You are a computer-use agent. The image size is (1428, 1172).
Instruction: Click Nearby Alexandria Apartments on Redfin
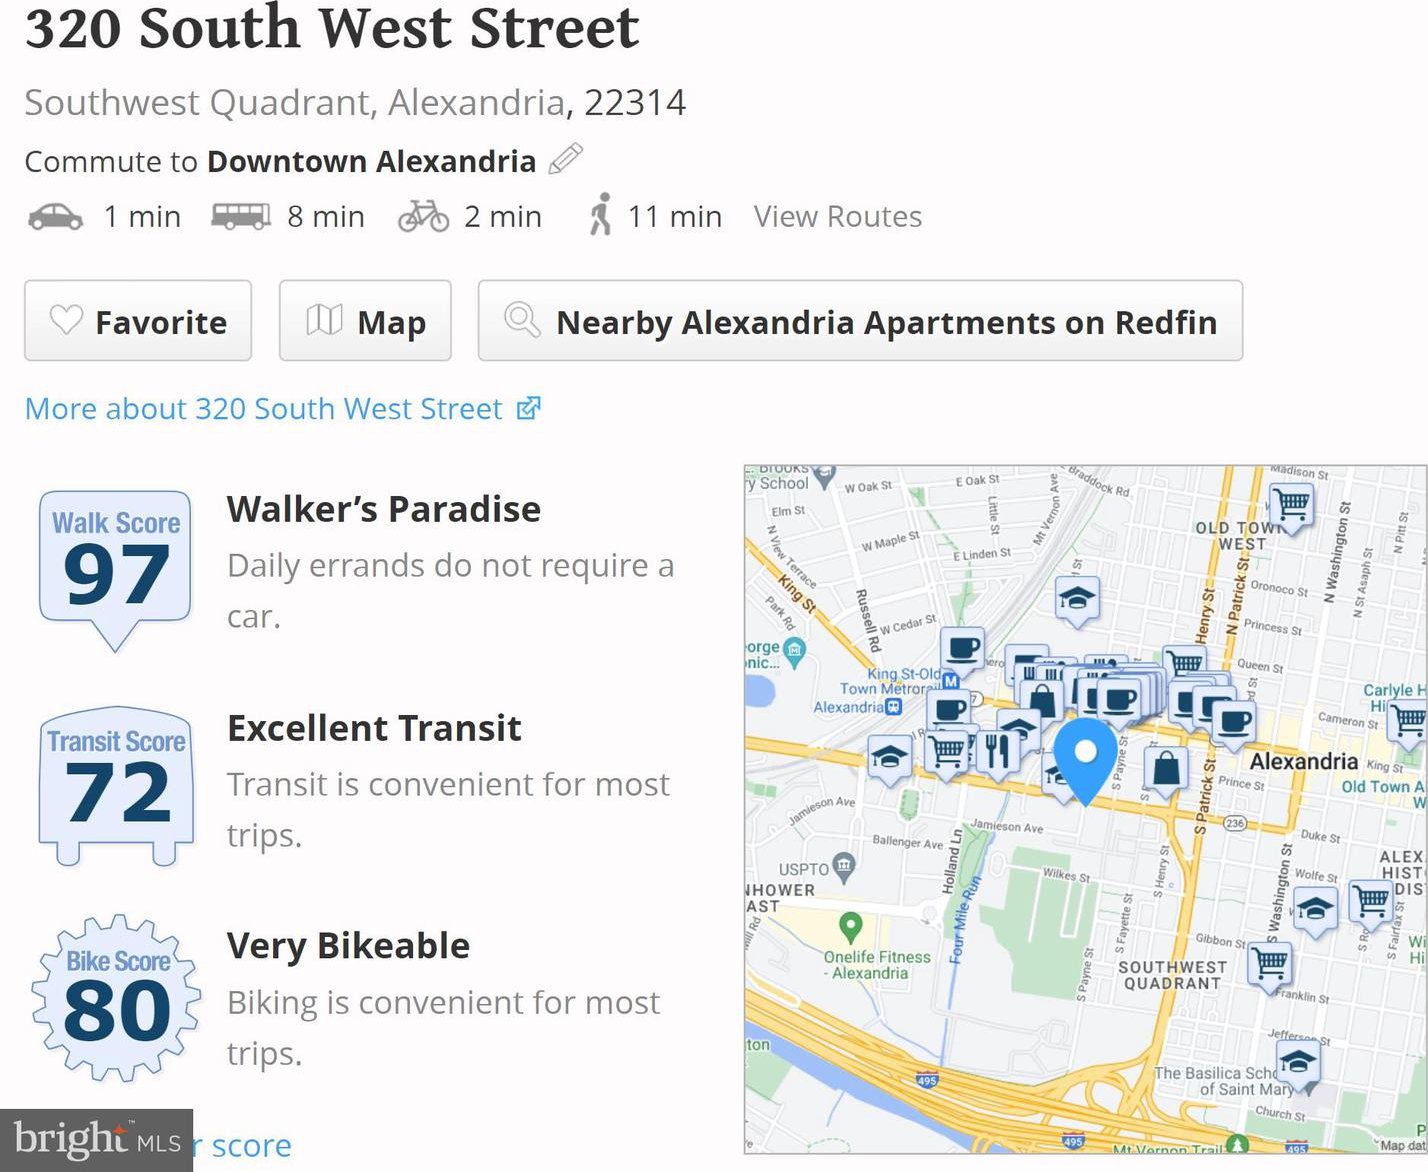click(860, 321)
